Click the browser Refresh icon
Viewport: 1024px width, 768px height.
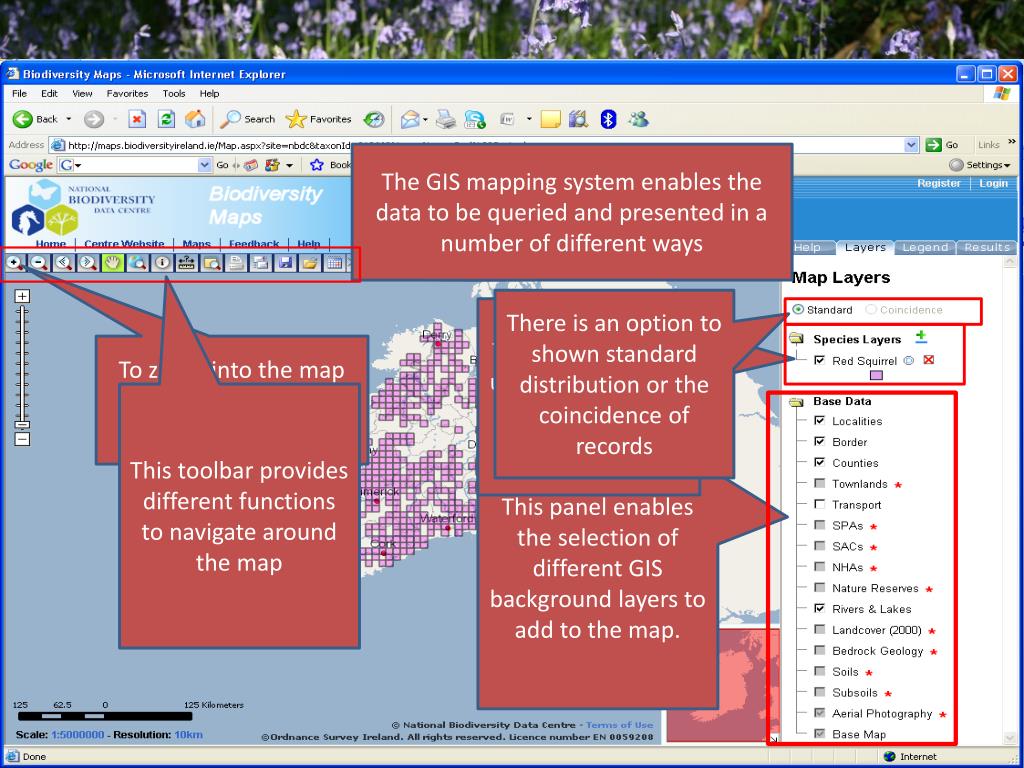tap(167, 119)
